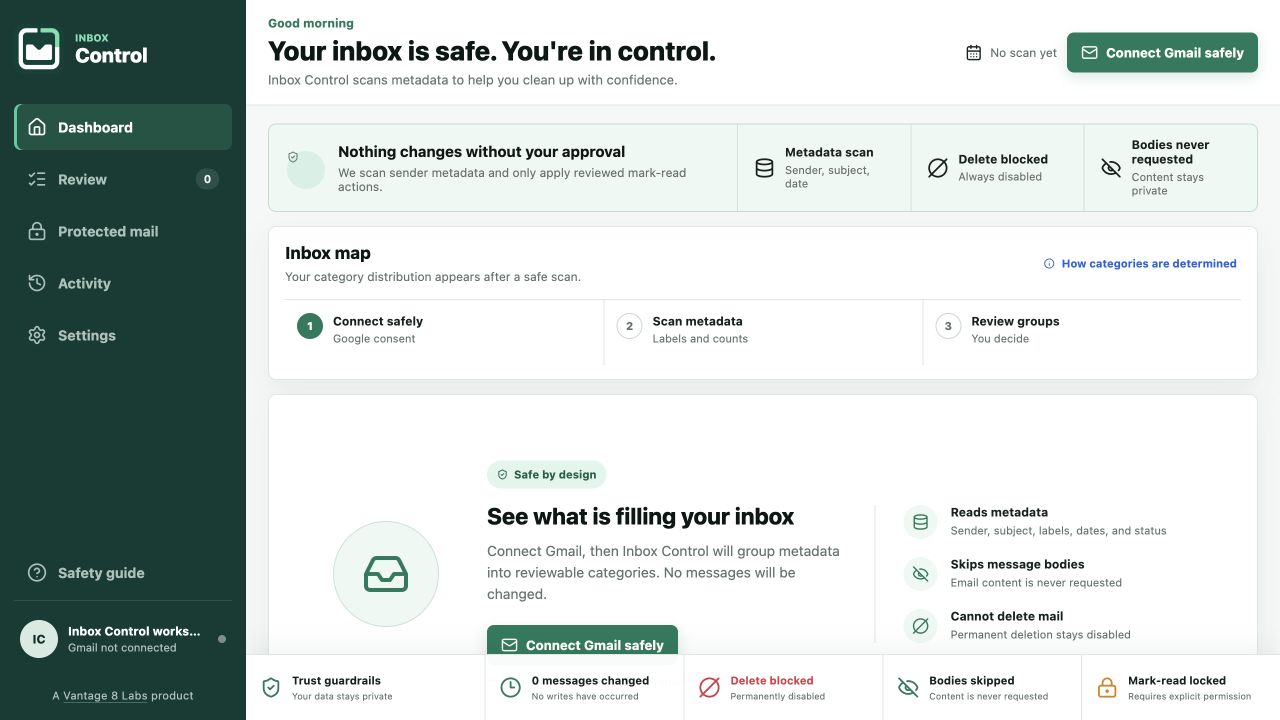Click the Inbox map heading
This screenshot has width=1280, height=720.
[328, 253]
